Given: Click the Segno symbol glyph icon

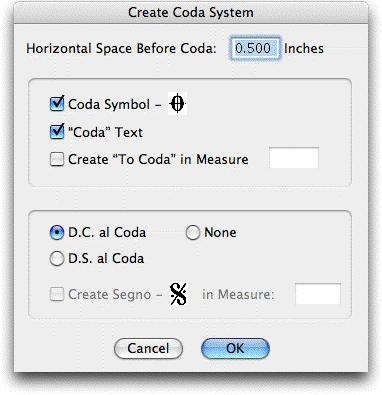Looking at the screenshot, I should point(179,294).
